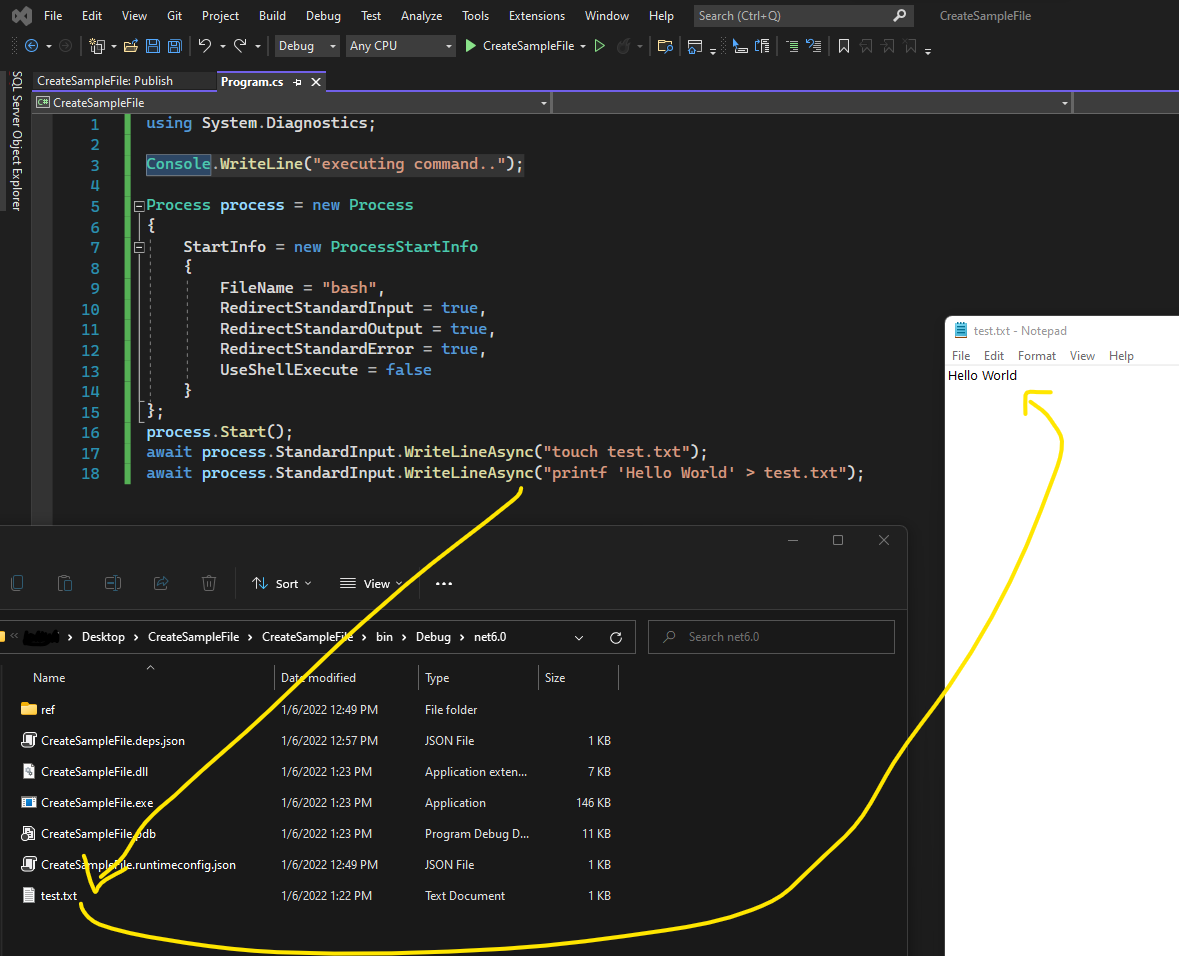This screenshot has width=1179, height=957.
Task: Toggle a bookmark using the toolbar icon
Action: click(844, 46)
